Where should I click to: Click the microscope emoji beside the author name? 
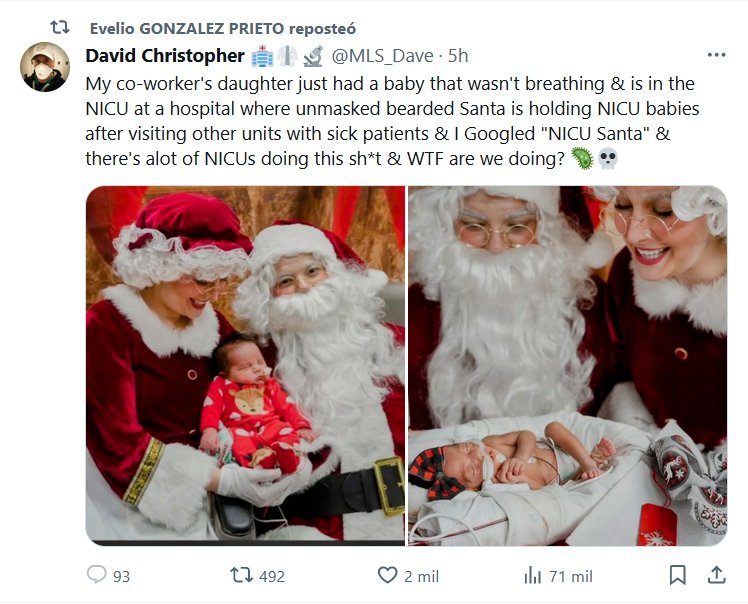[313, 56]
